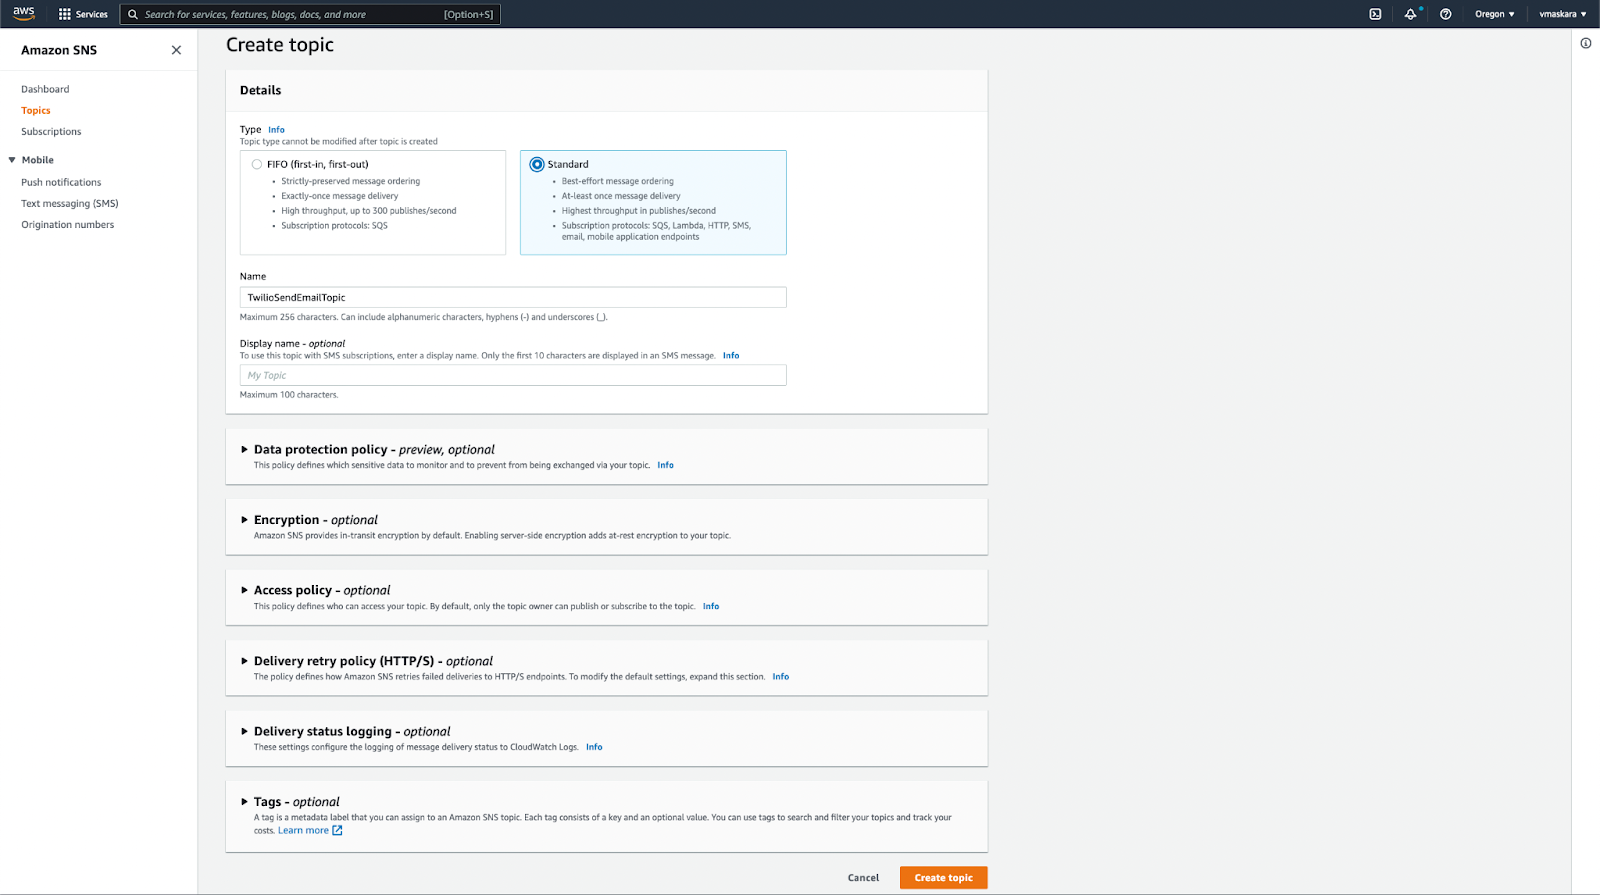Open Info link for Delivery status logging

point(594,747)
